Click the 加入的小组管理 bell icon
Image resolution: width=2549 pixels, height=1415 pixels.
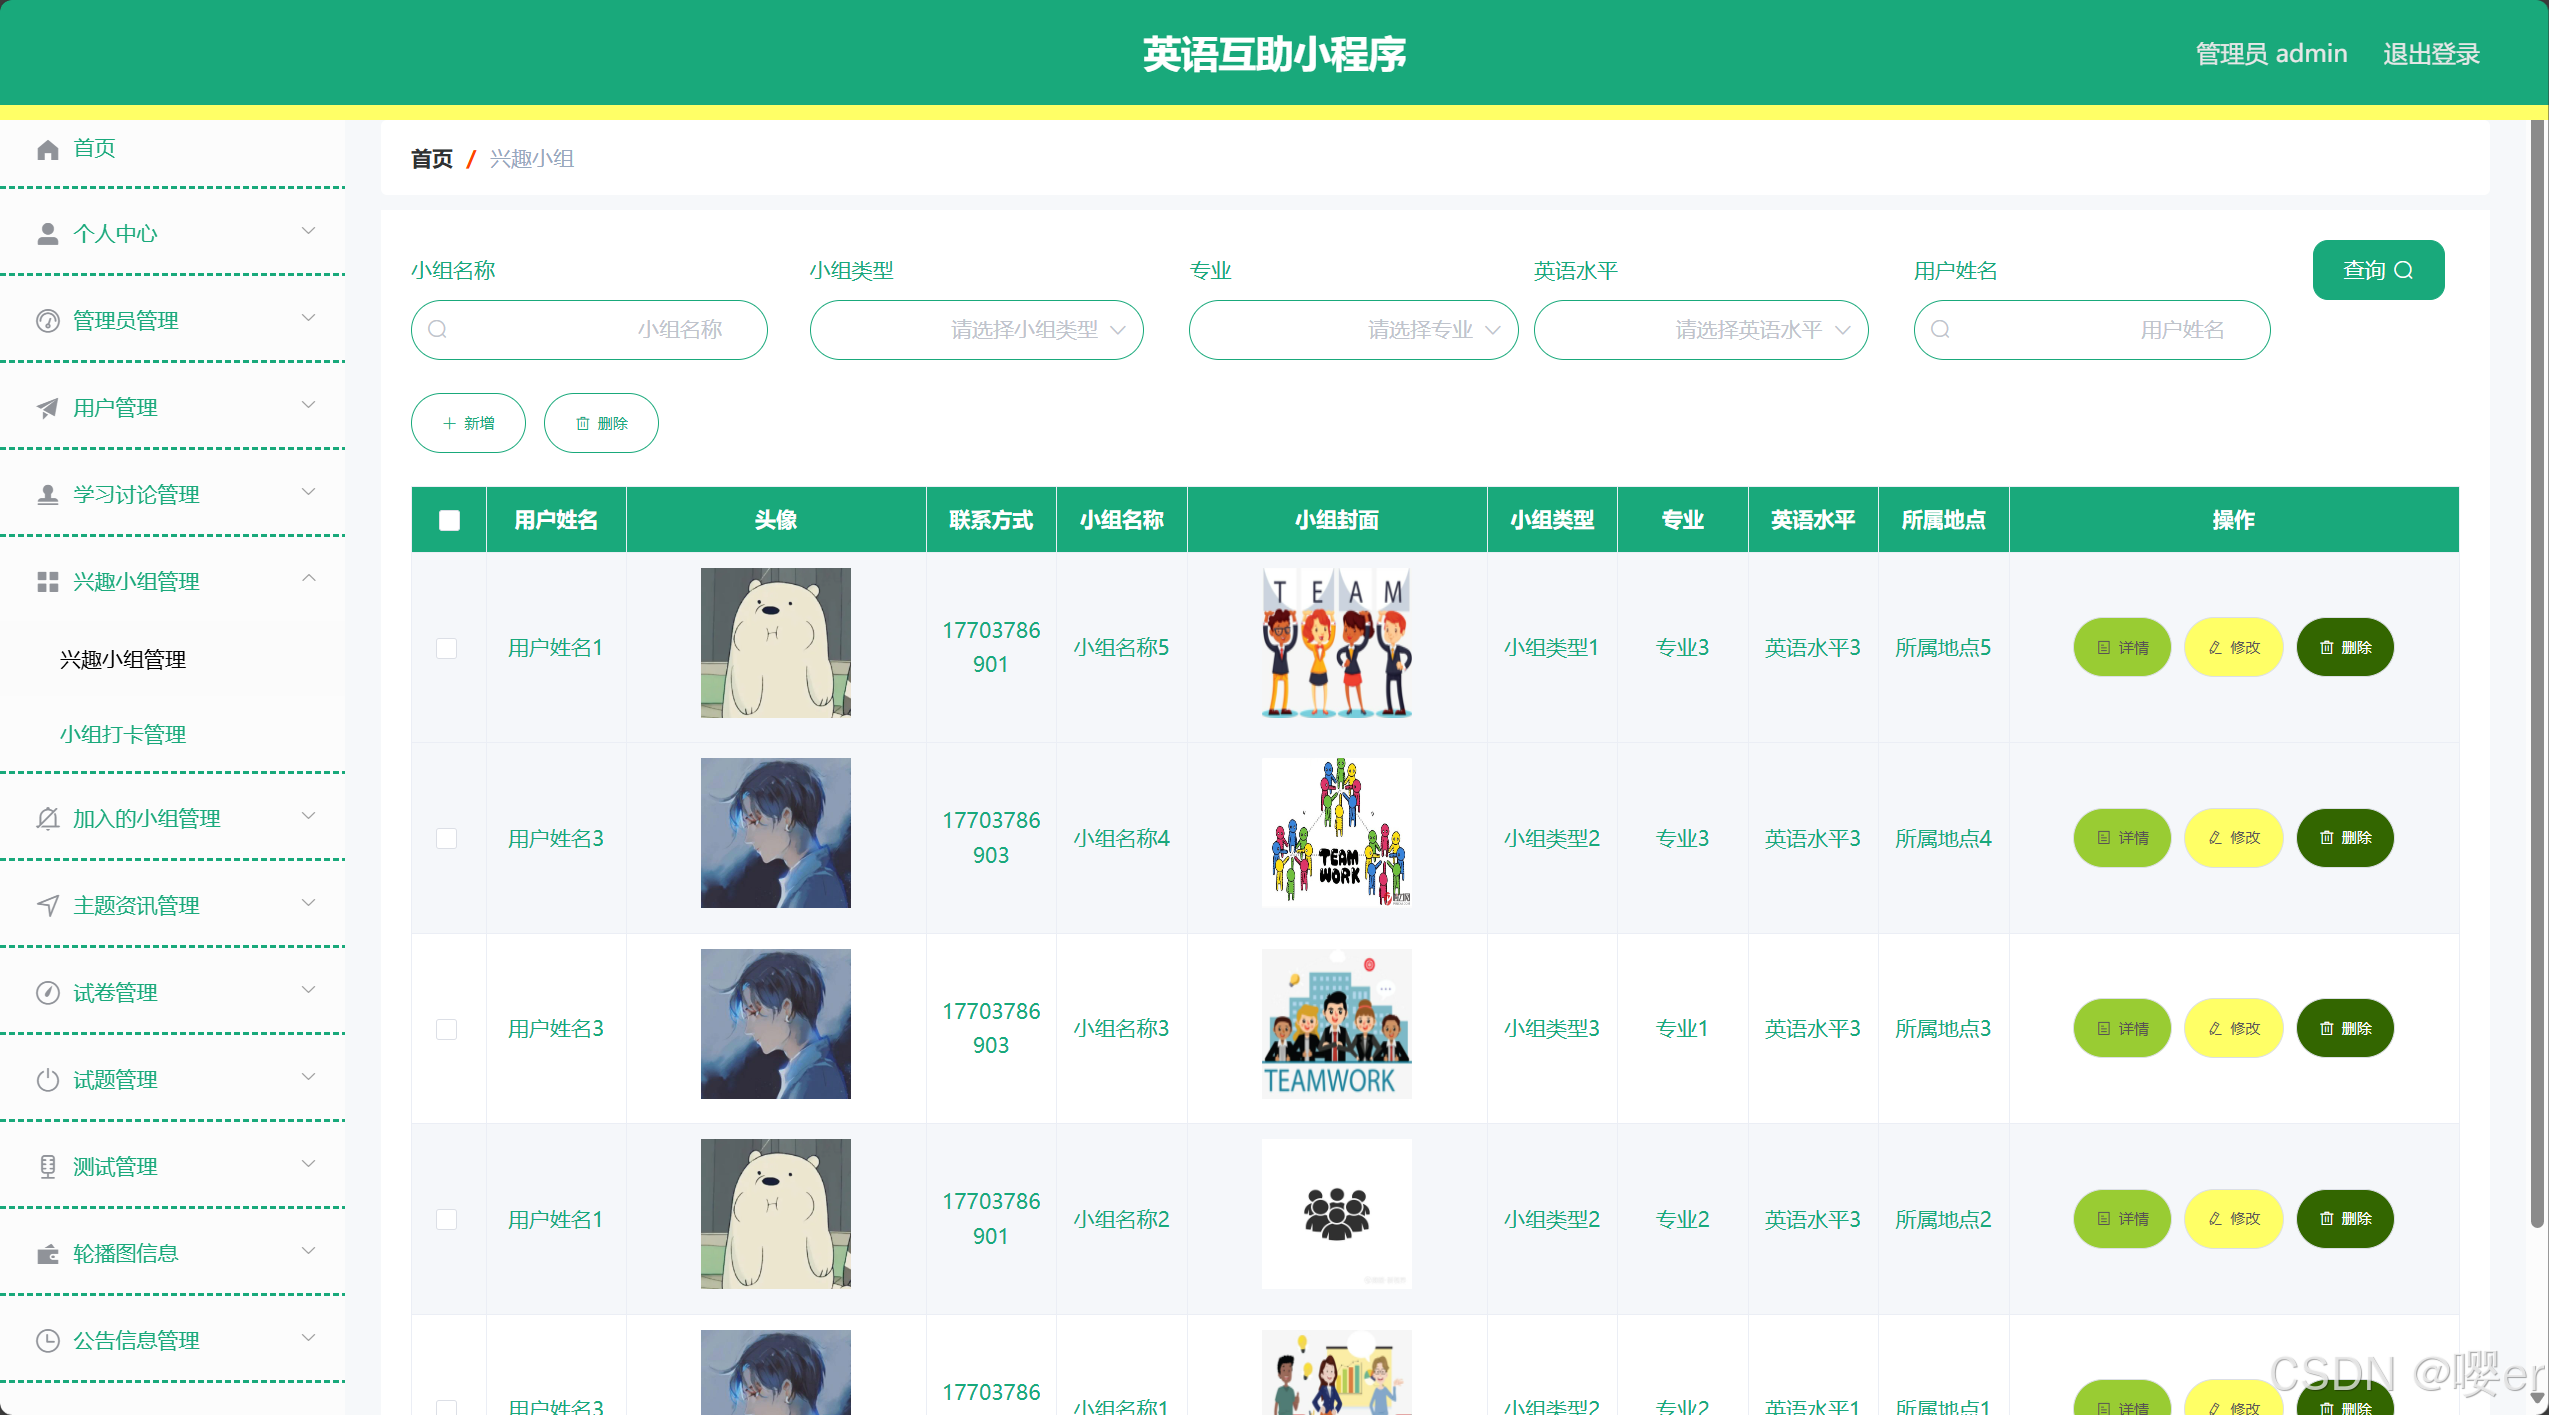click(48, 819)
